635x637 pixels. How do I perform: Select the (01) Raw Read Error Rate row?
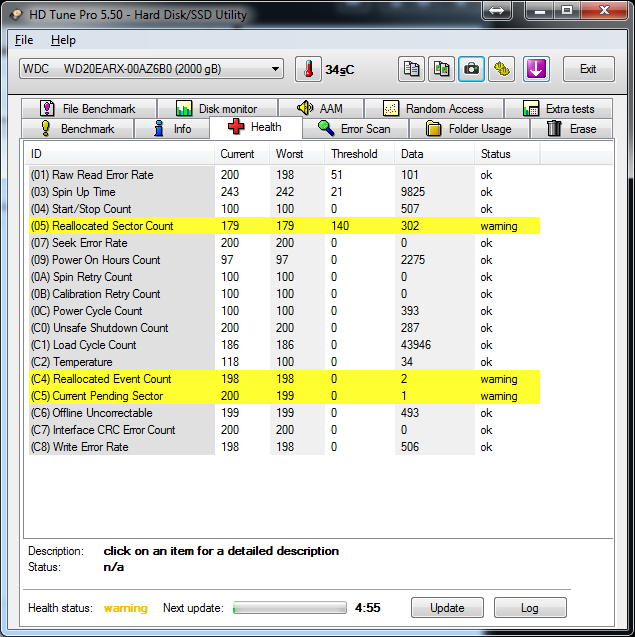[x=284, y=175]
